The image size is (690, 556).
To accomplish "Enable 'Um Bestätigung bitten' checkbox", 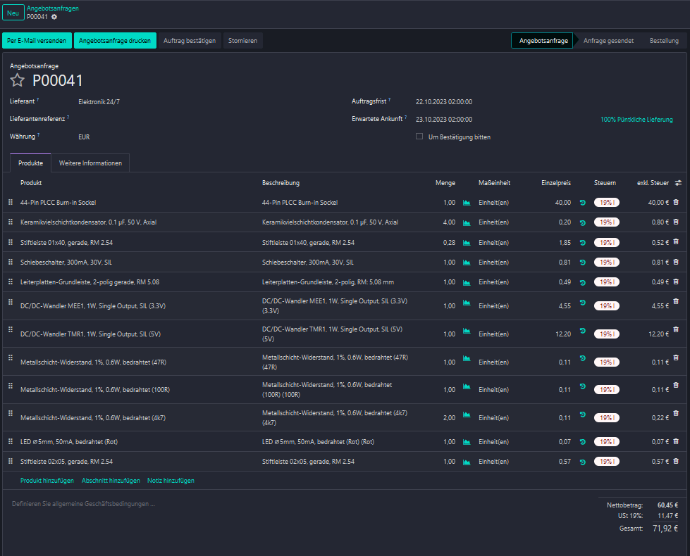I will (420, 137).
